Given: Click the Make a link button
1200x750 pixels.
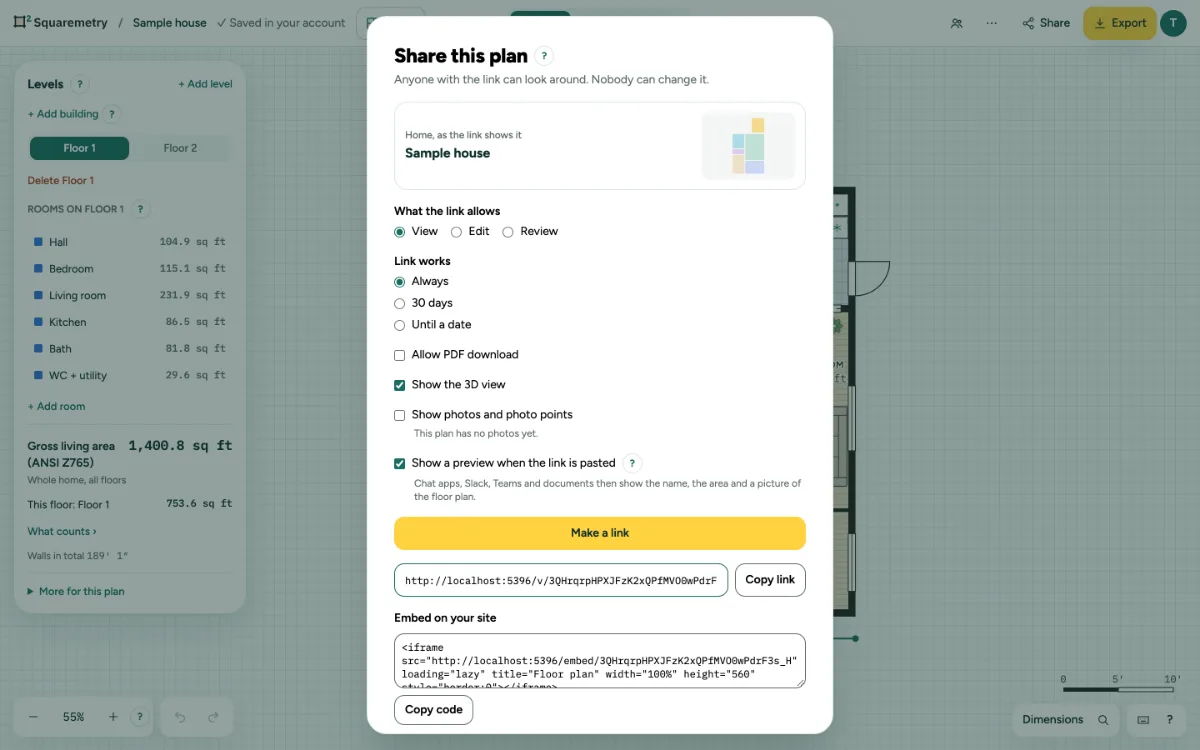Looking at the screenshot, I should pyautogui.click(x=600, y=533).
